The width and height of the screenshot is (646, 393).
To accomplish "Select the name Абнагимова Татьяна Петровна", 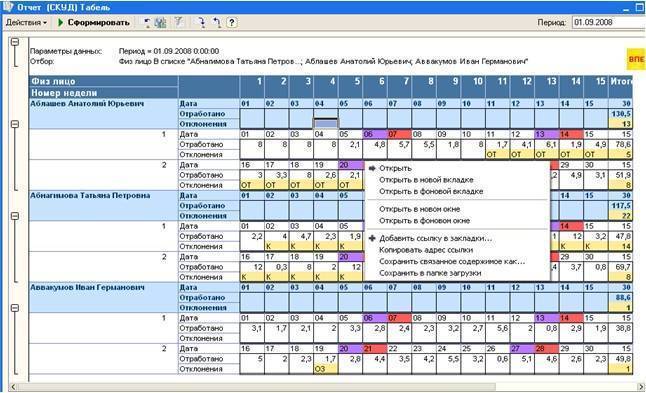I will pos(90,196).
